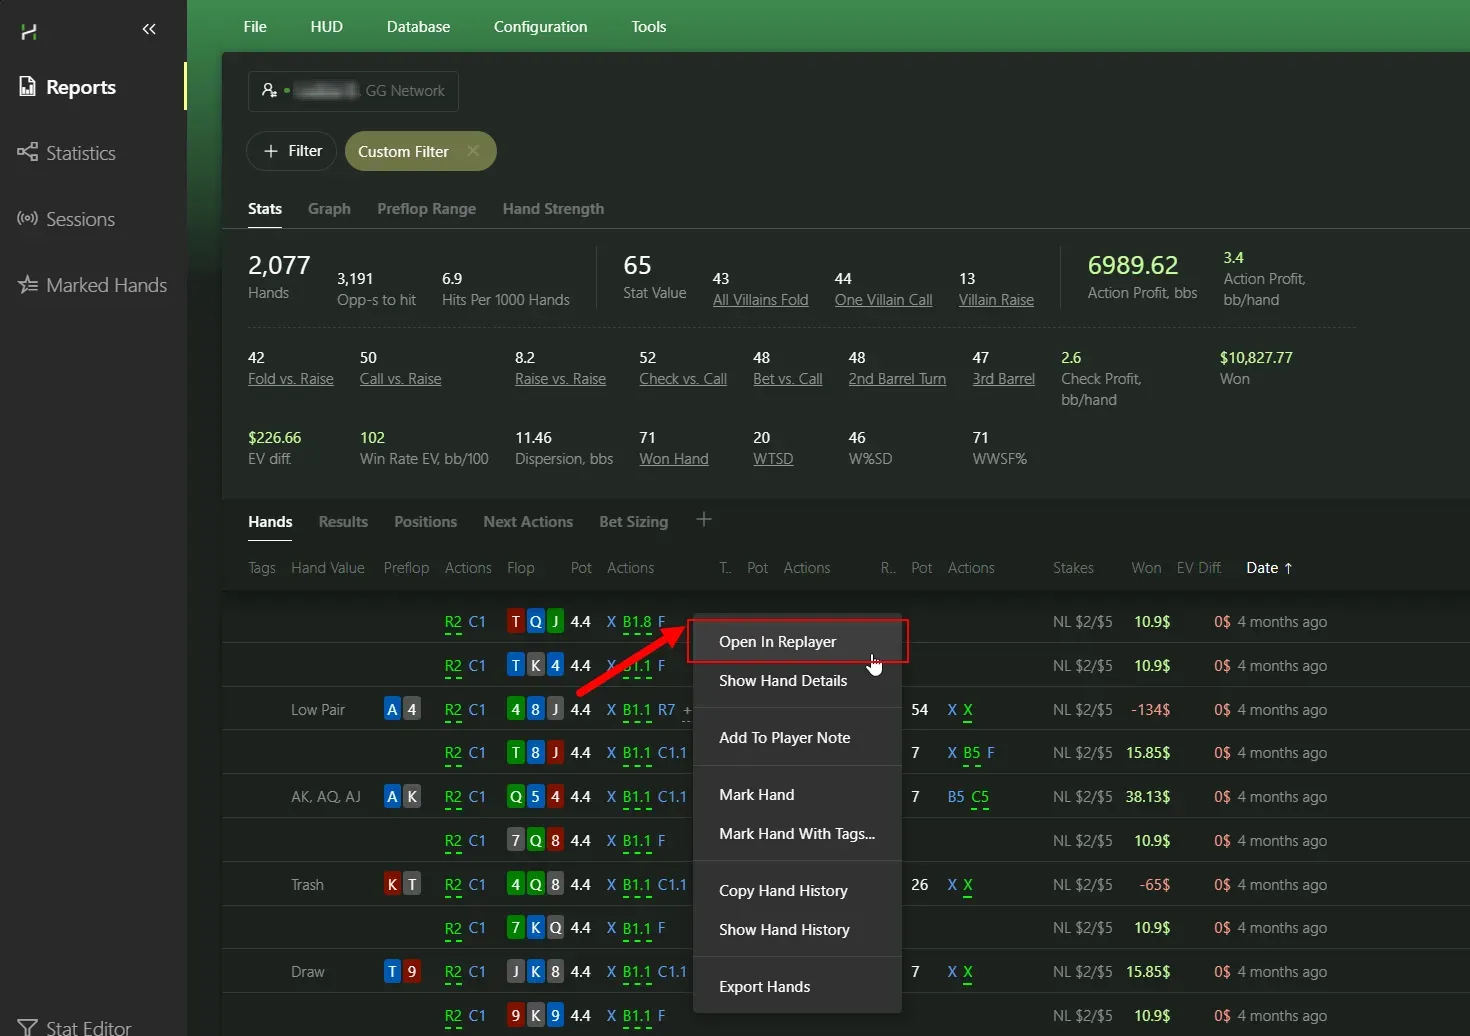Select Open In Replayer menu entry
This screenshot has height=1036, width=1470.
[x=777, y=642]
